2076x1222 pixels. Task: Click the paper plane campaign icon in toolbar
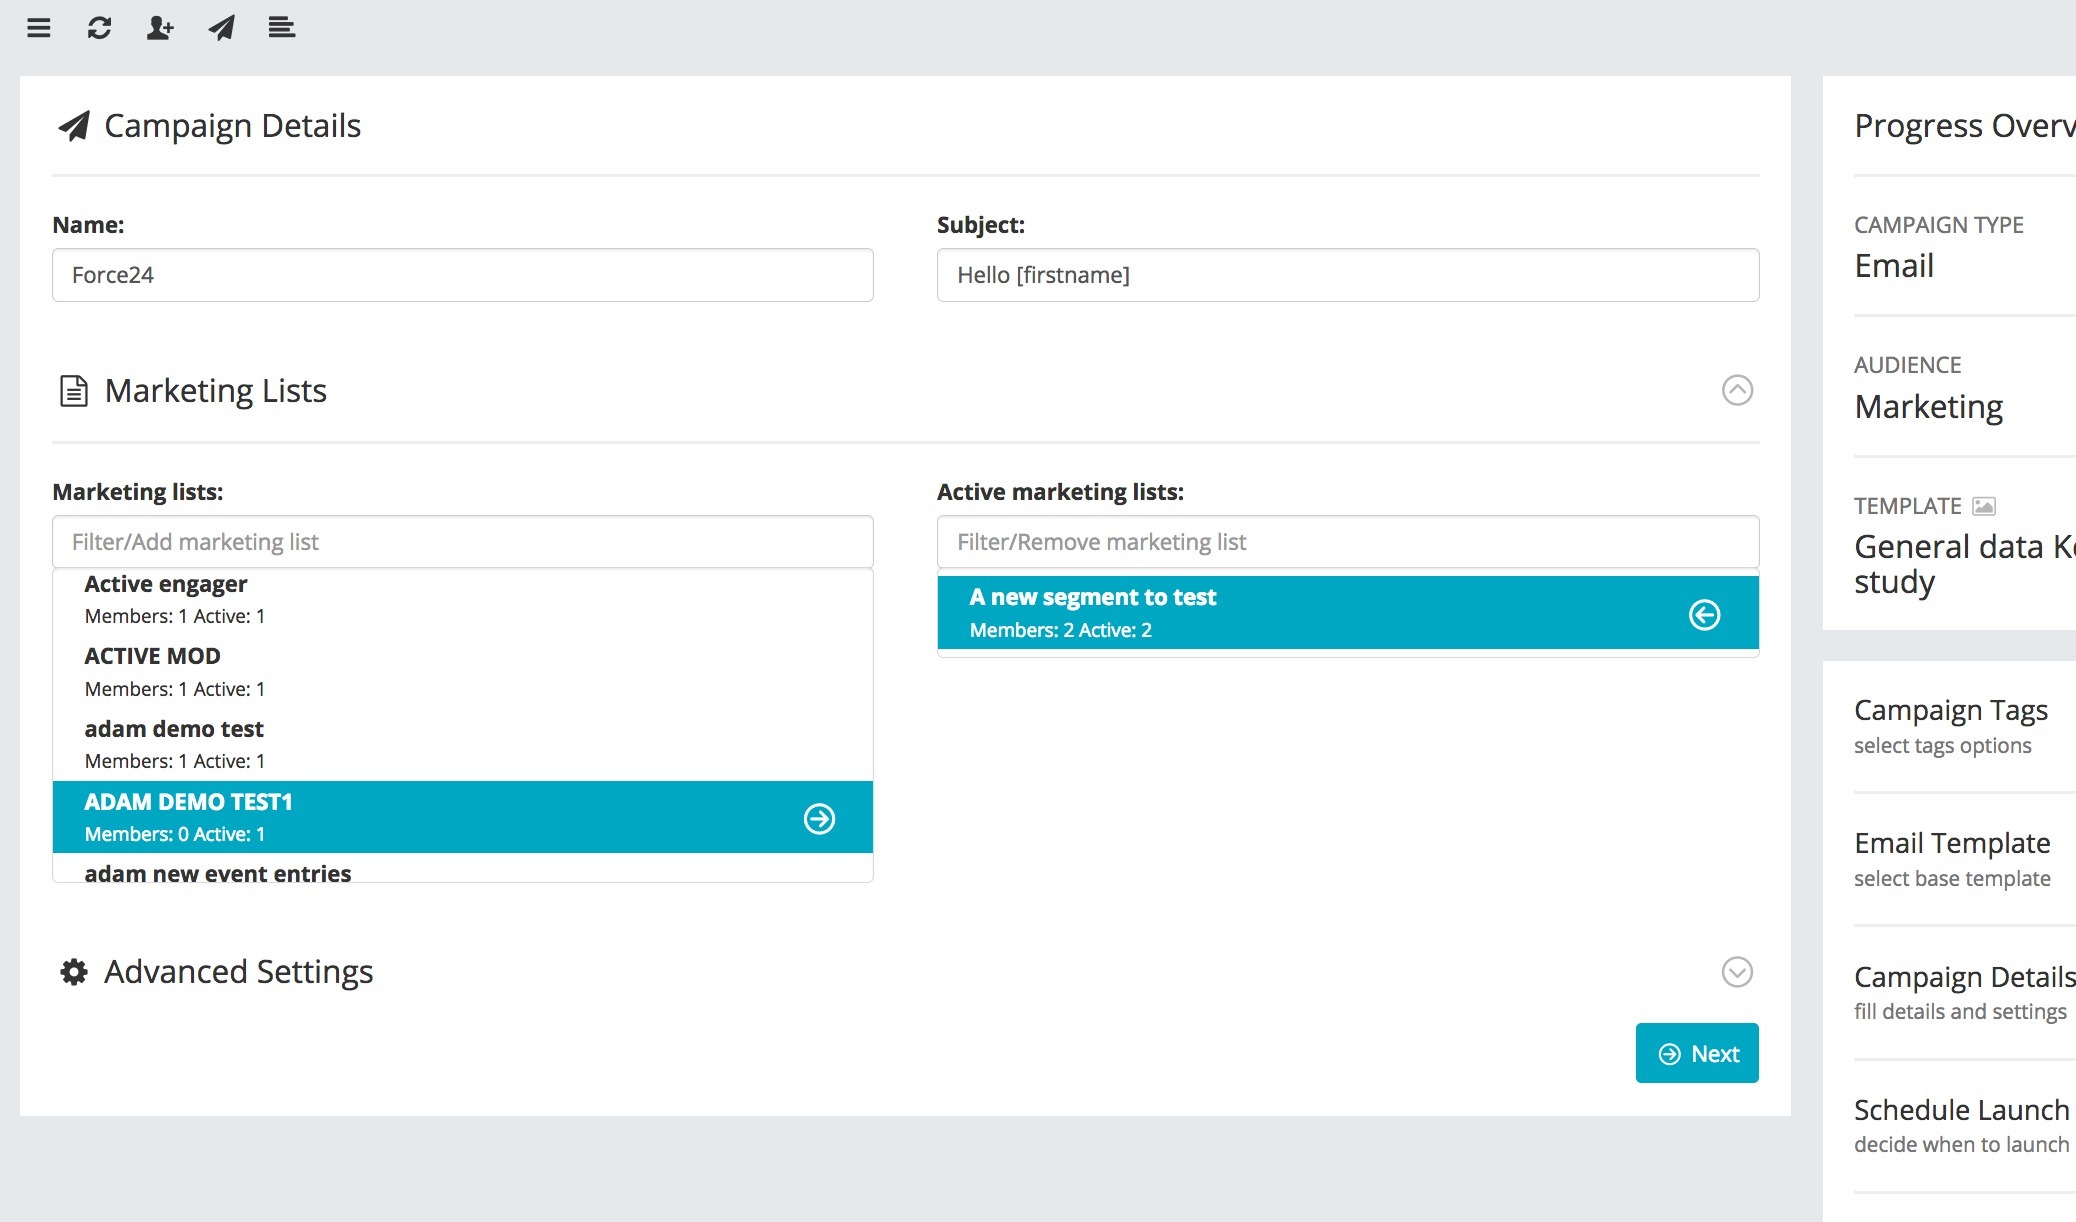222,28
